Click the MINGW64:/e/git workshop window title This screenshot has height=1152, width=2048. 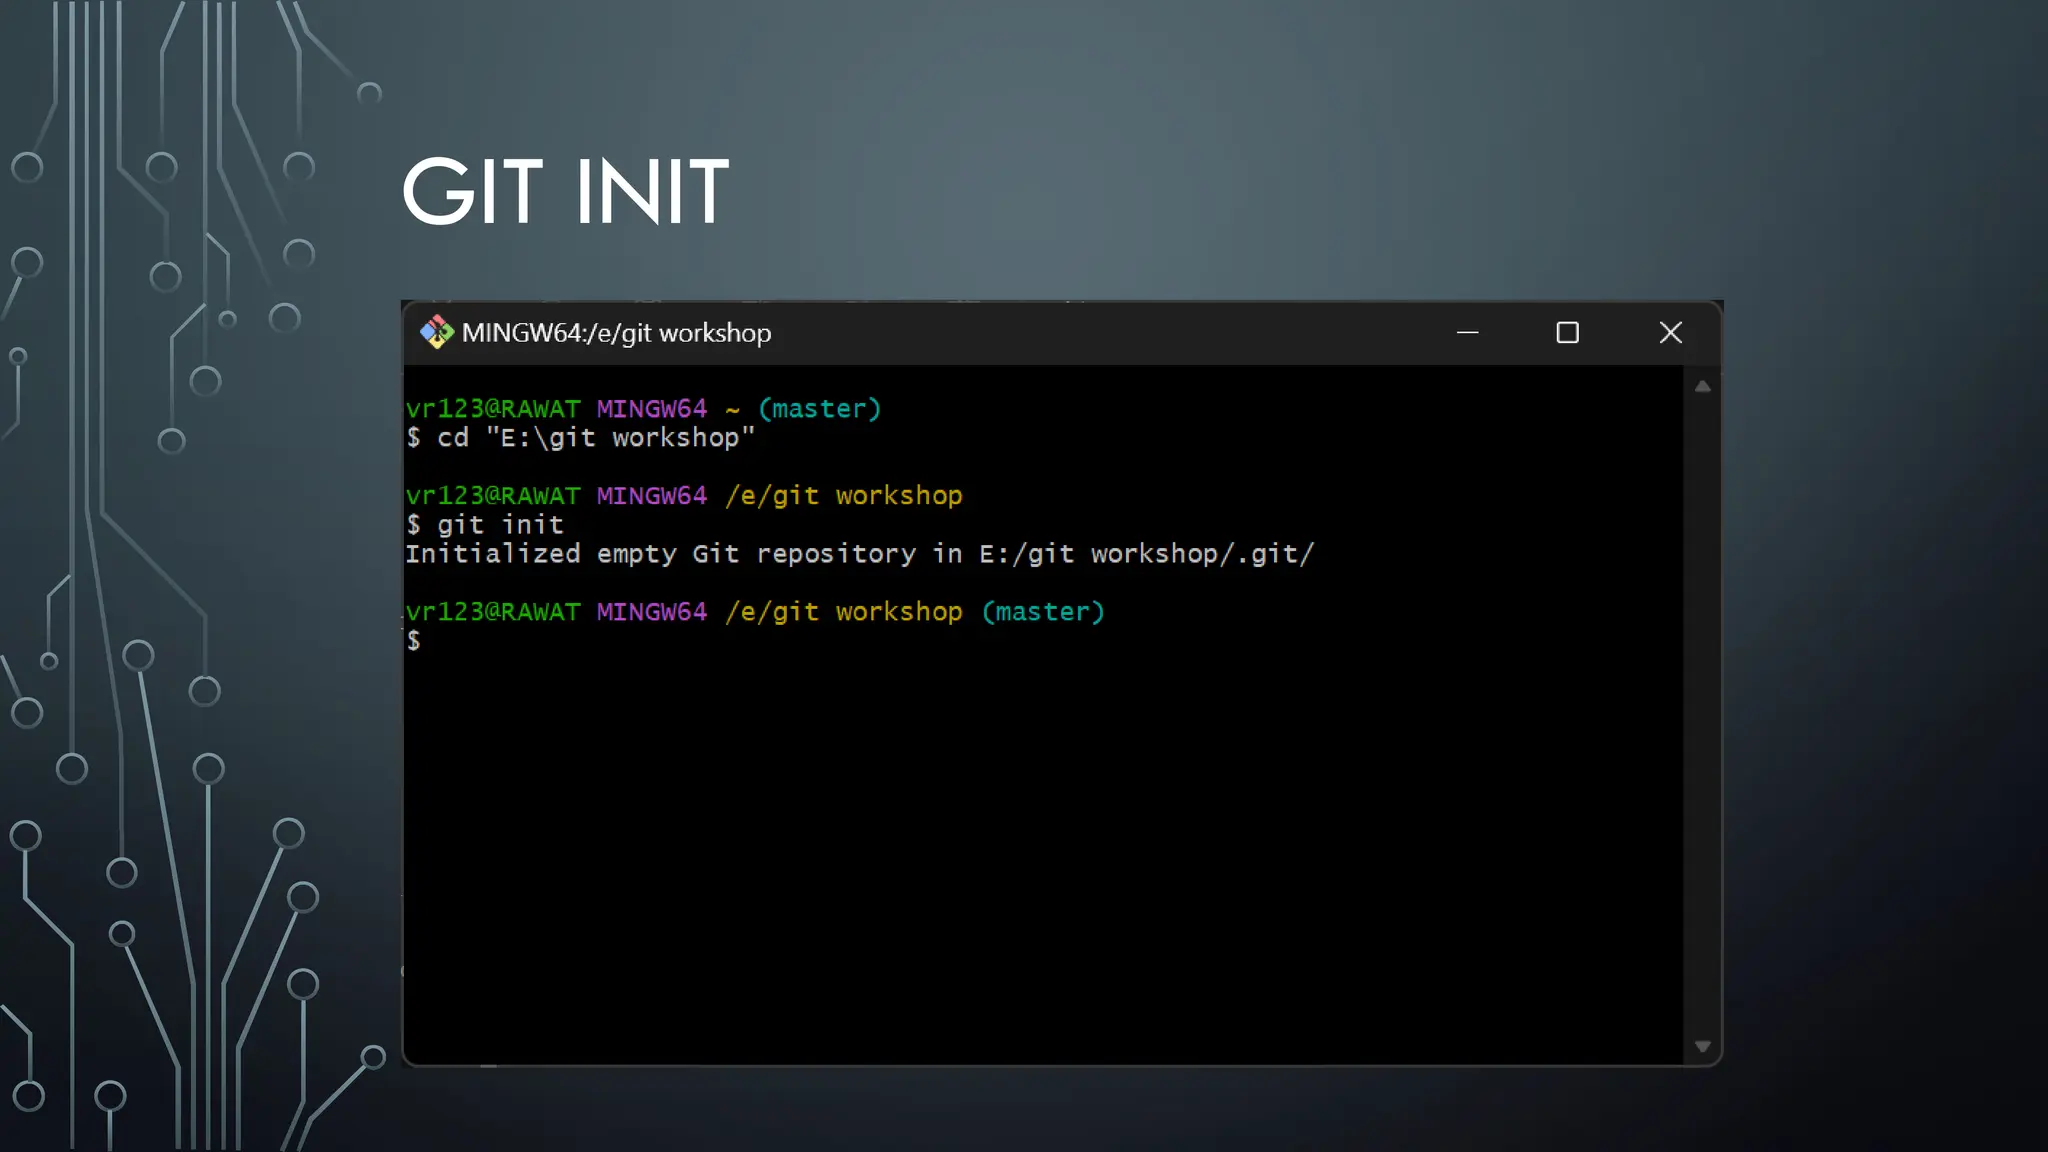click(x=616, y=333)
